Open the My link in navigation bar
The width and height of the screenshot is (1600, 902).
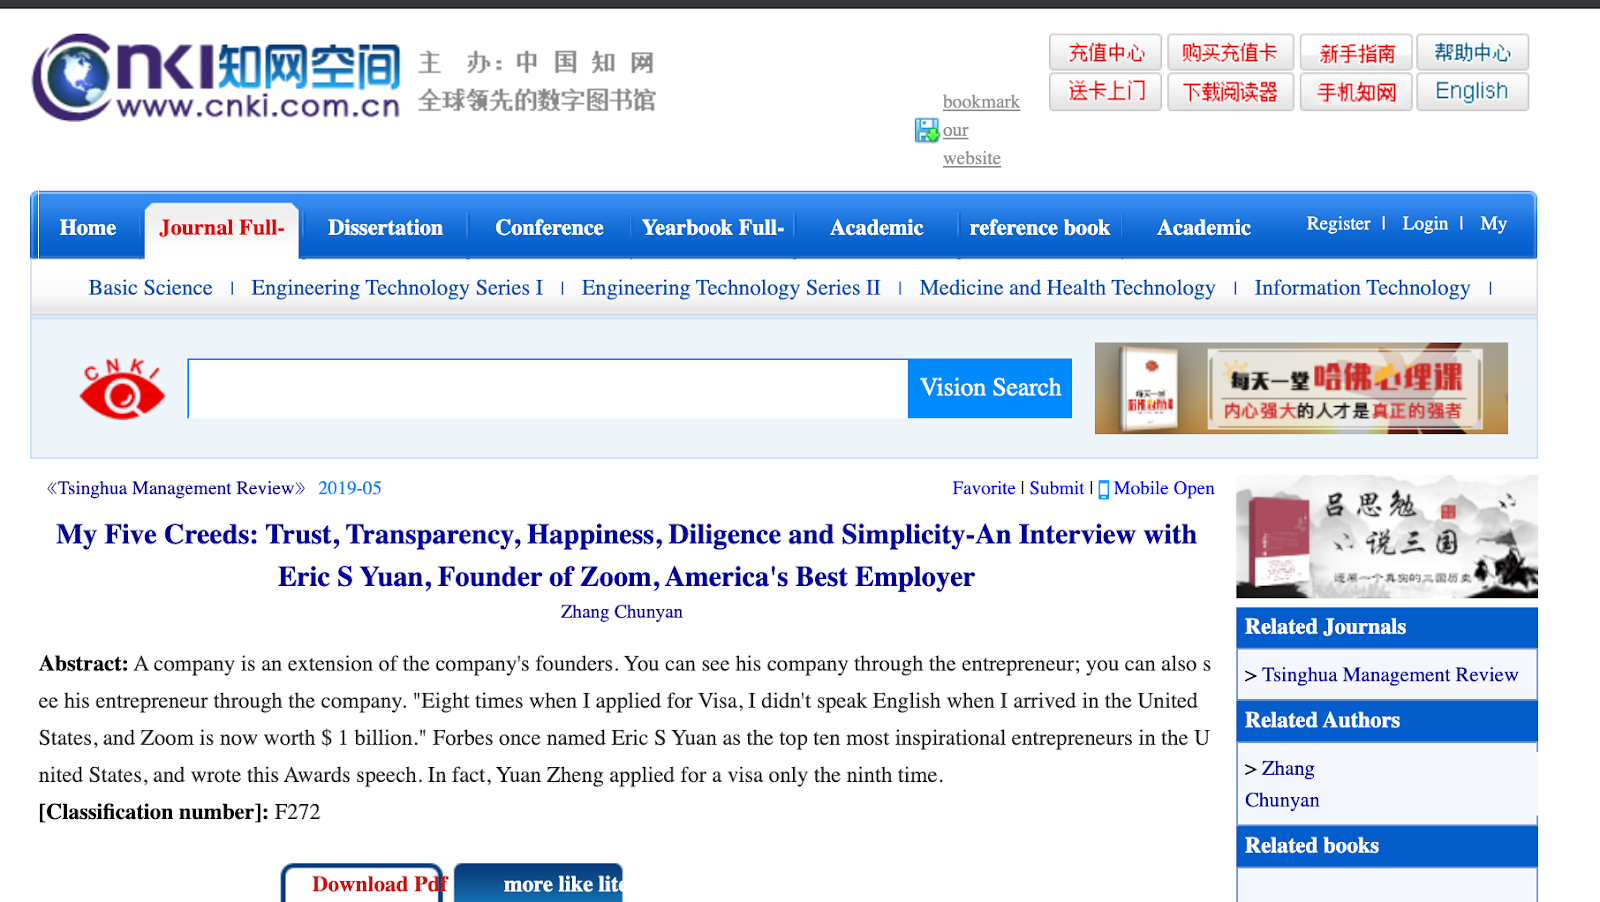[1493, 224]
